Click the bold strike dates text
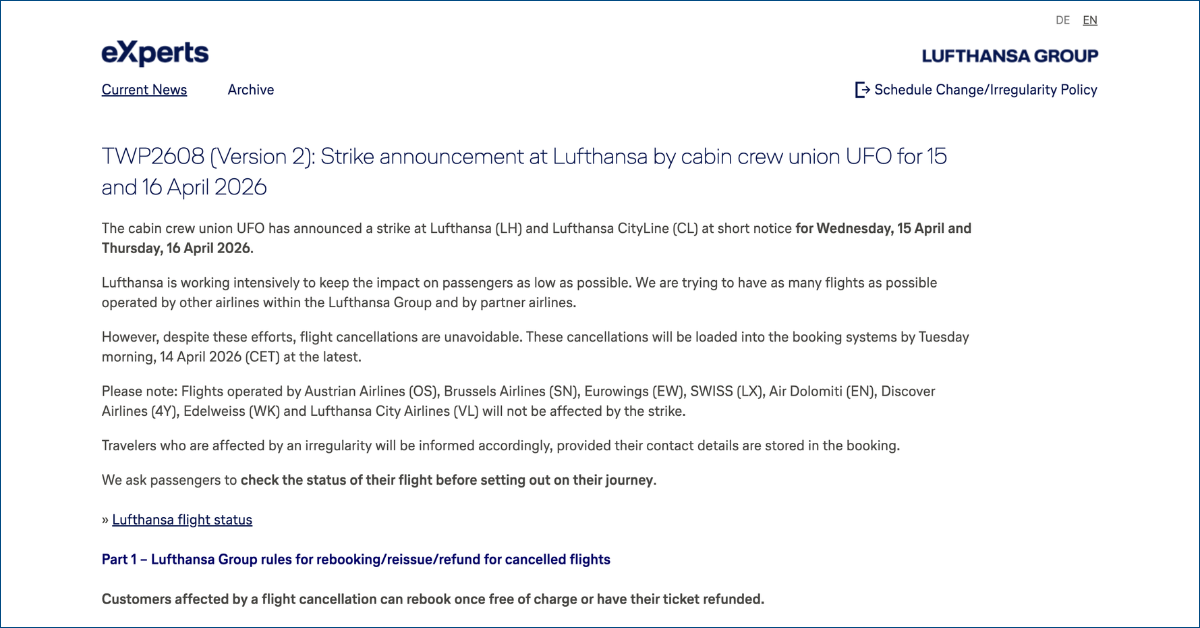The height and width of the screenshot is (628, 1200). coord(883,228)
